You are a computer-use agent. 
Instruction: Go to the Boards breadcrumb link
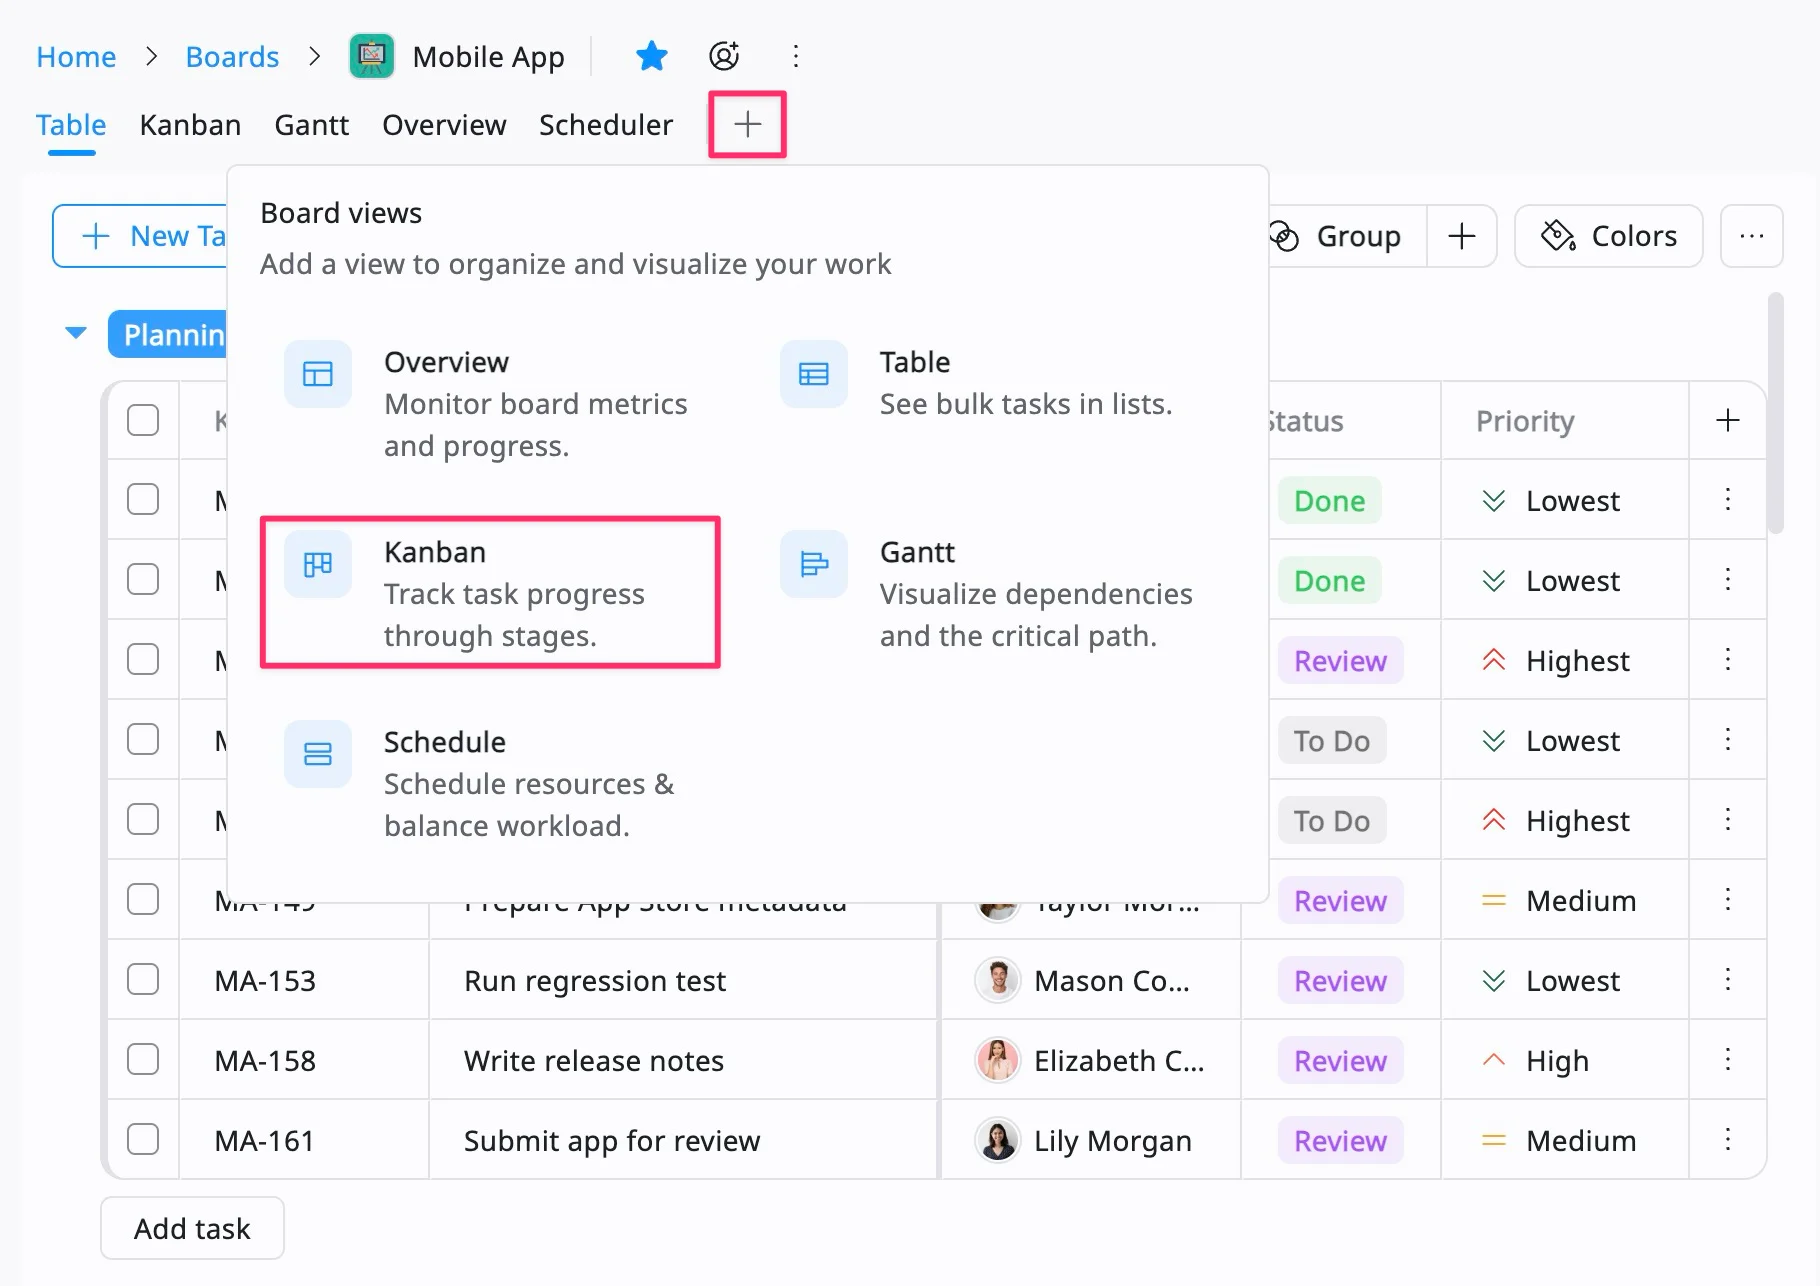232,57
